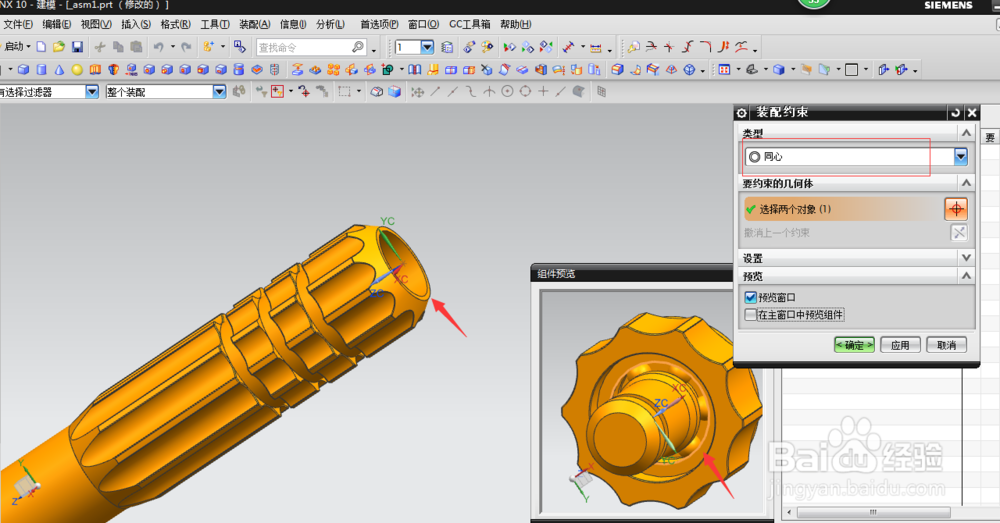Create a new file with New icon
1000x523 pixels.
pyautogui.click(x=41, y=47)
